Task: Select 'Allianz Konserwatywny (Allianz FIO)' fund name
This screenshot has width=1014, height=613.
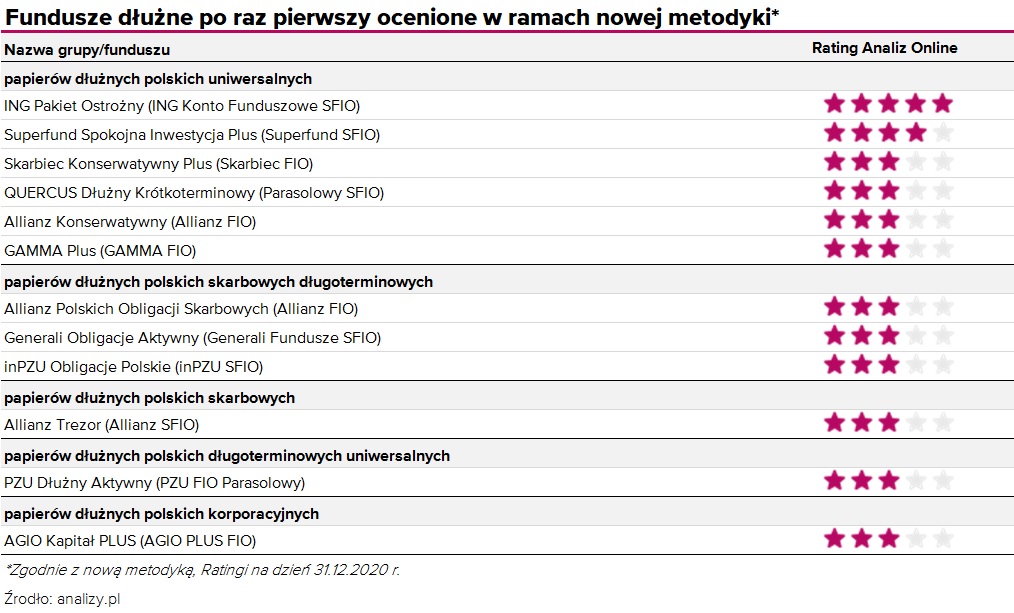Action: pos(130,222)
